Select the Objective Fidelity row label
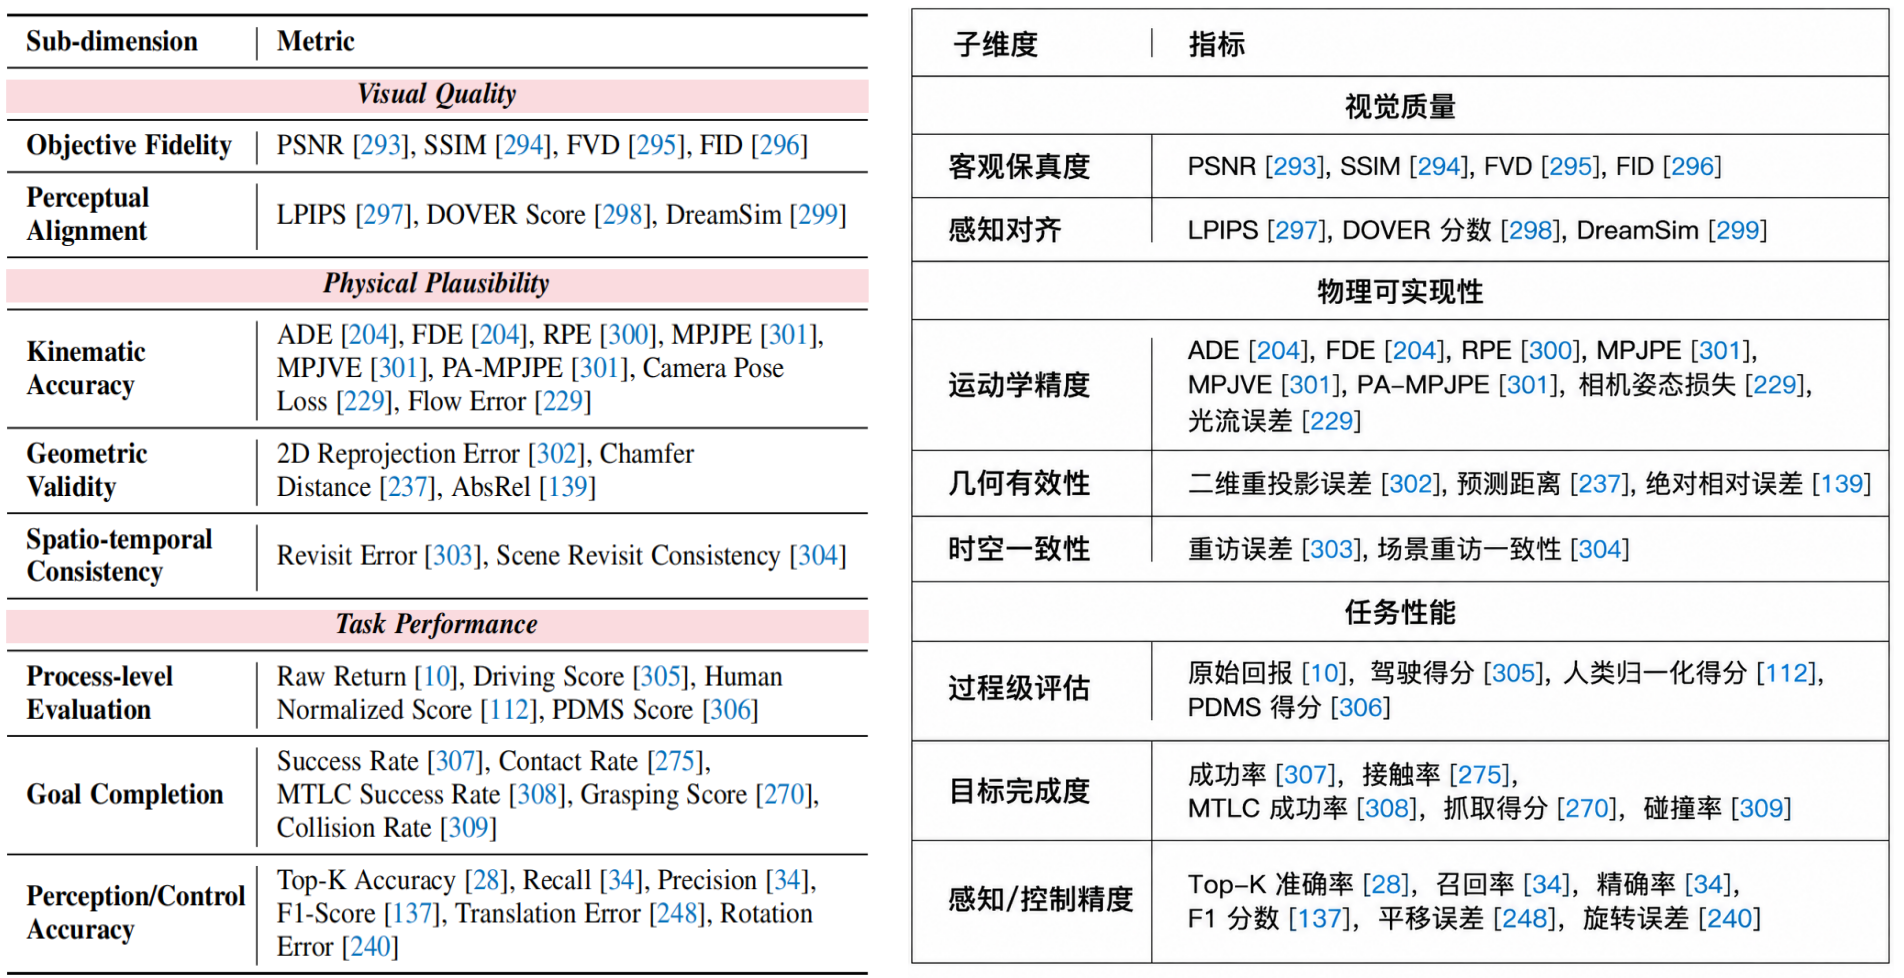 coord(129,146)
